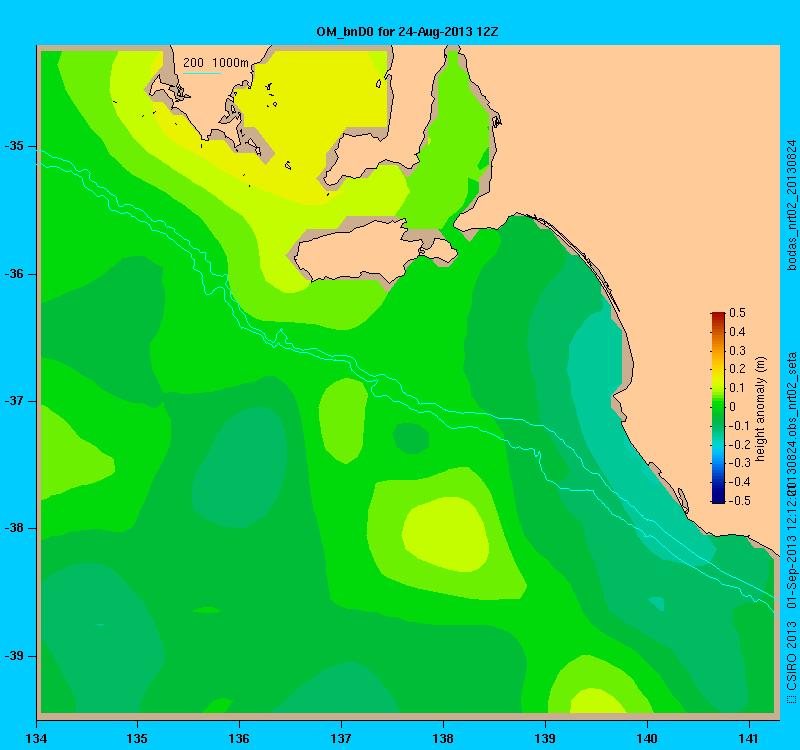The height and width of the screenshot is (750, 800).
Task: Click the '138' longitude axis label
Action: [443, 738]
